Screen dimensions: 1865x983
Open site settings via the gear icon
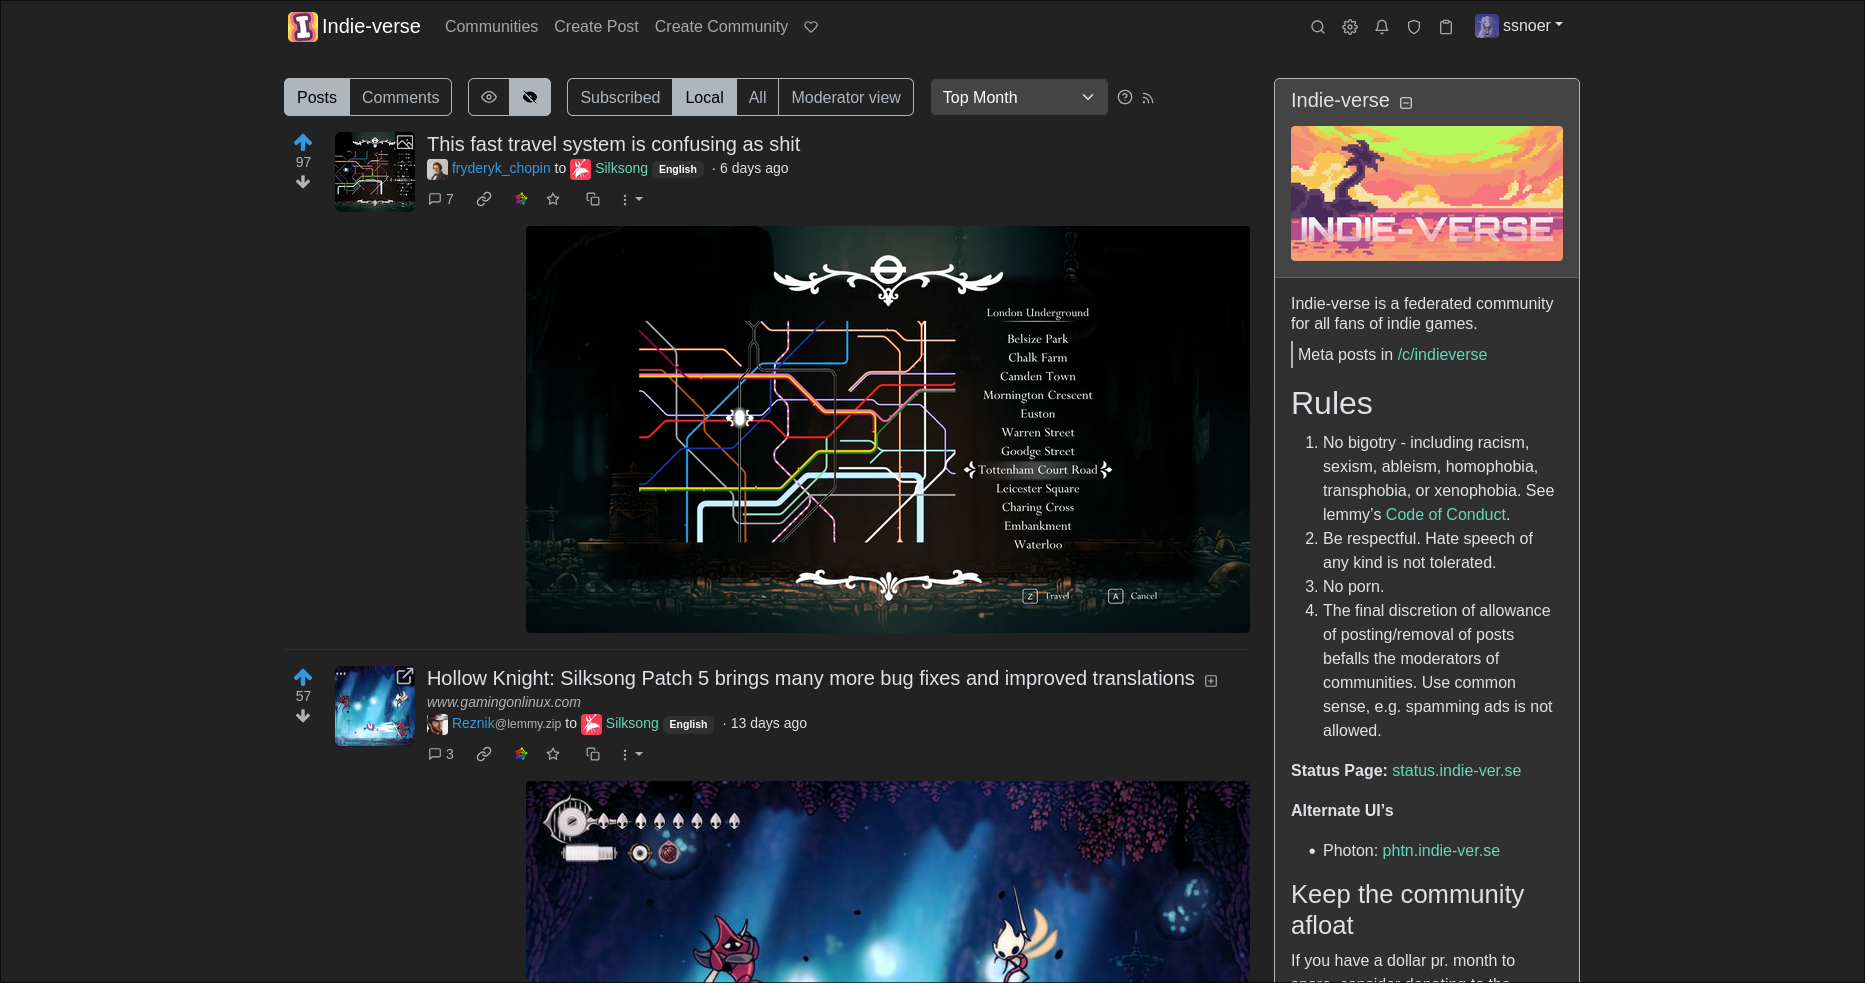1350,27
